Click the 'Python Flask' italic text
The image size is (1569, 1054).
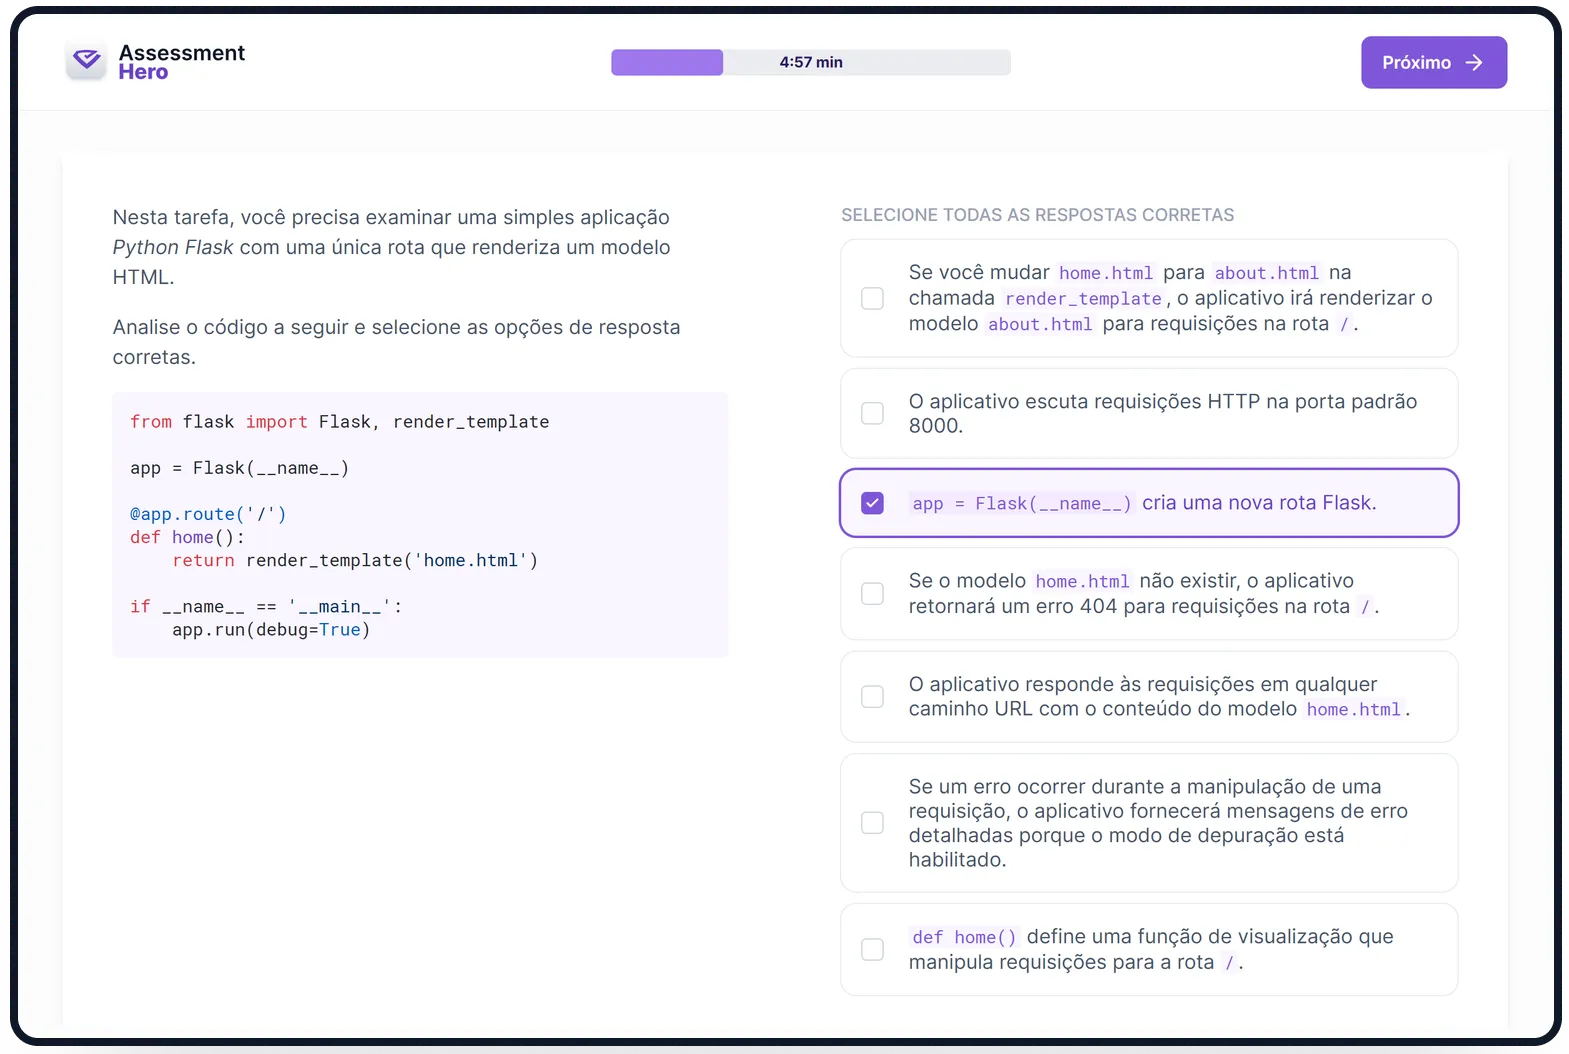(172, 247)
